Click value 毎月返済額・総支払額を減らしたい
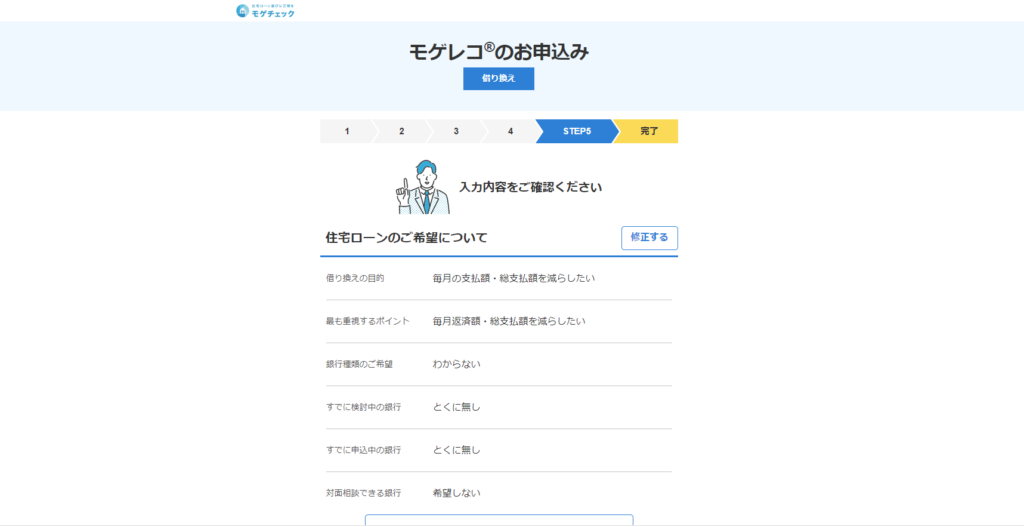 (x=509, y=321)
